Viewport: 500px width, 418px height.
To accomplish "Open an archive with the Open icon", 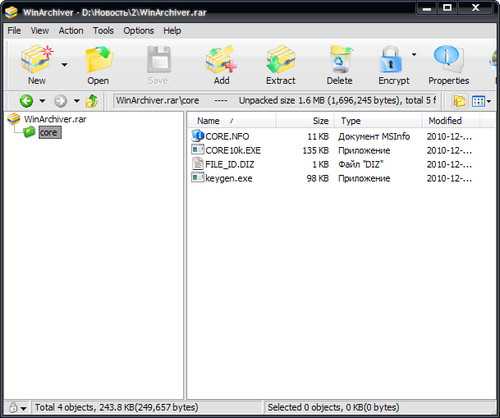I will [98, 60].
